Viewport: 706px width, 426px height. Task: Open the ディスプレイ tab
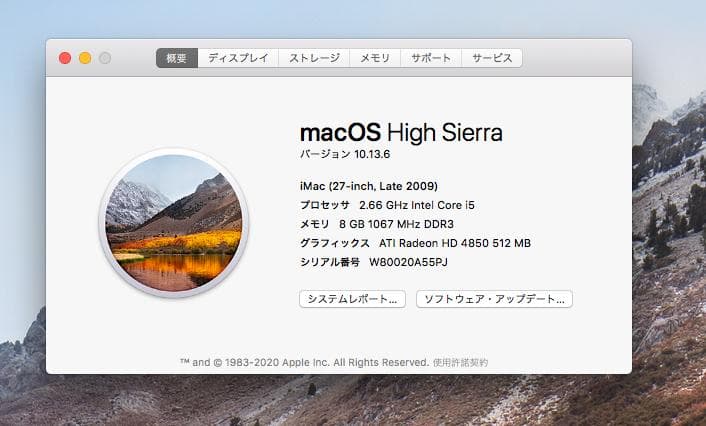click(x=238, y=58)
